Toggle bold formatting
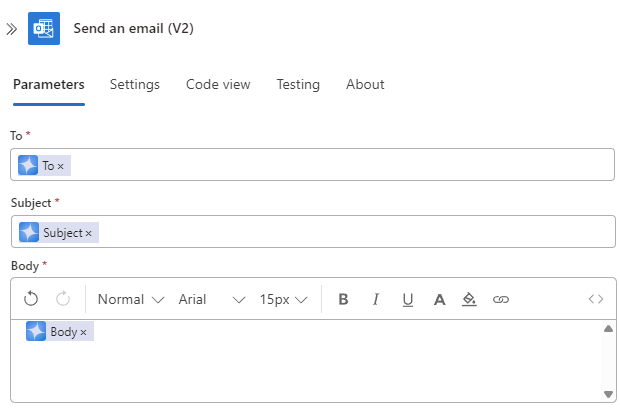 point(343,299)
